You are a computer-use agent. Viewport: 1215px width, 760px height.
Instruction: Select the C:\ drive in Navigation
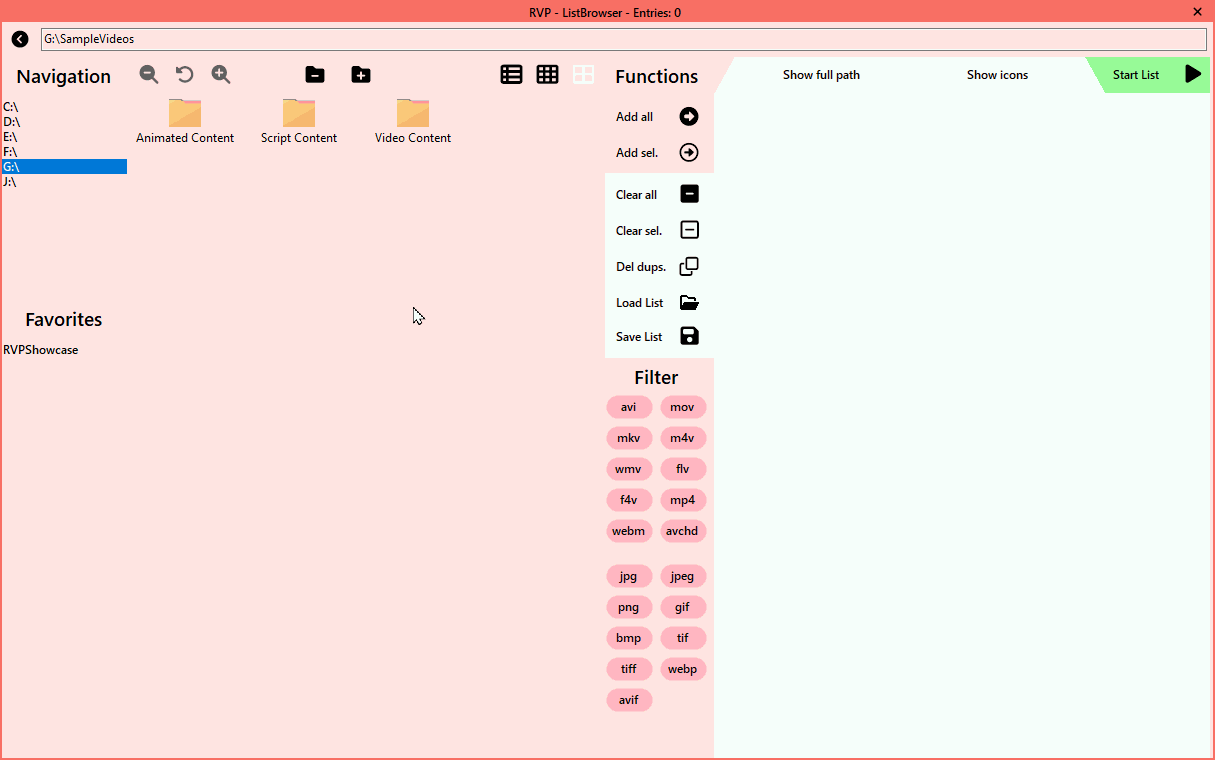tap(11, 107)
